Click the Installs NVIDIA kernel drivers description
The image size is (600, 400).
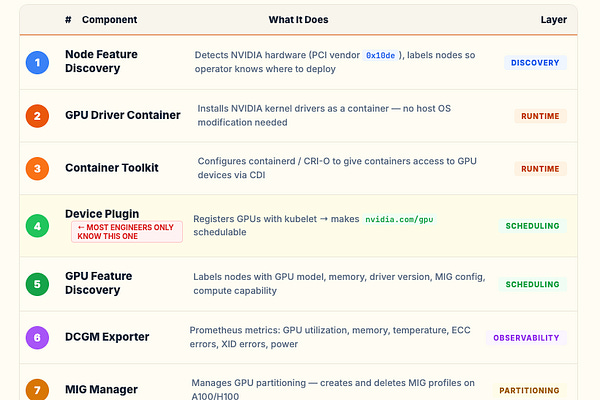tap(324, 116)
